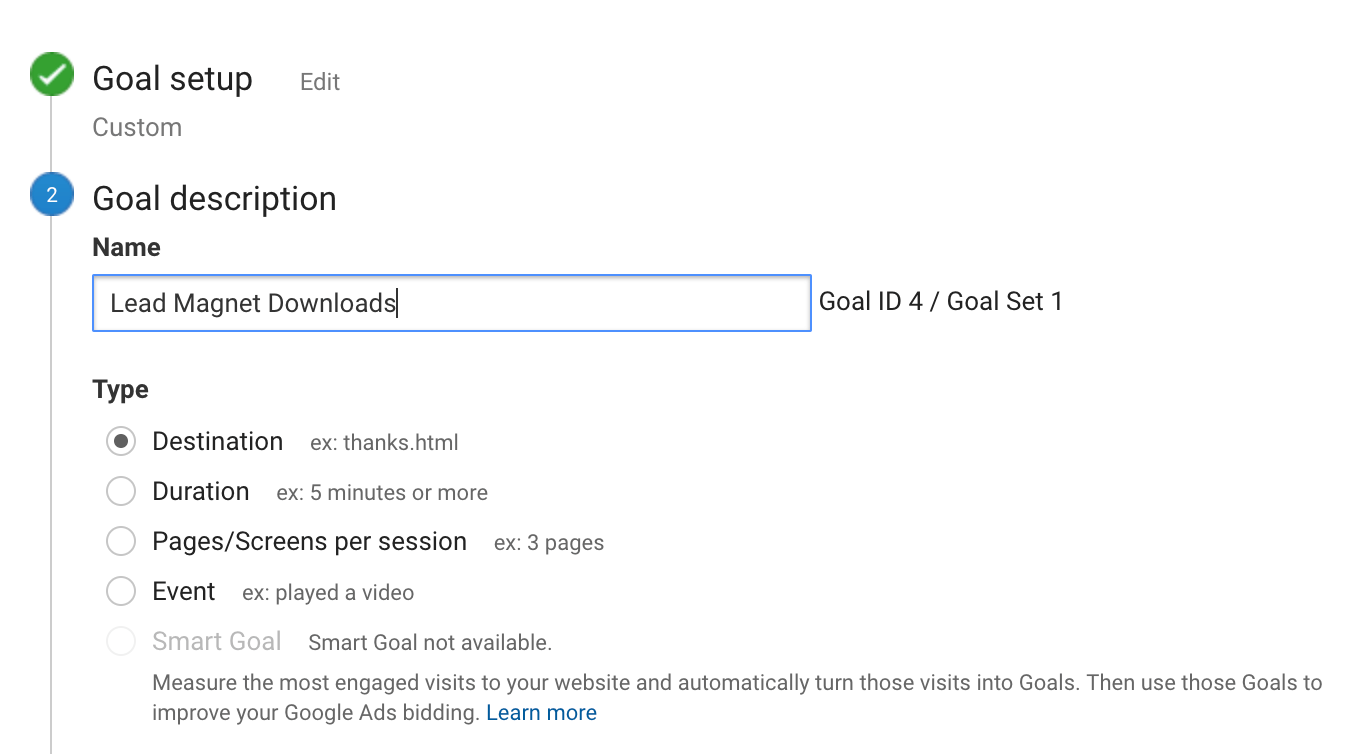Focus the goal Name input field
The image size is (1354, 754).
[x=451, y=303]
